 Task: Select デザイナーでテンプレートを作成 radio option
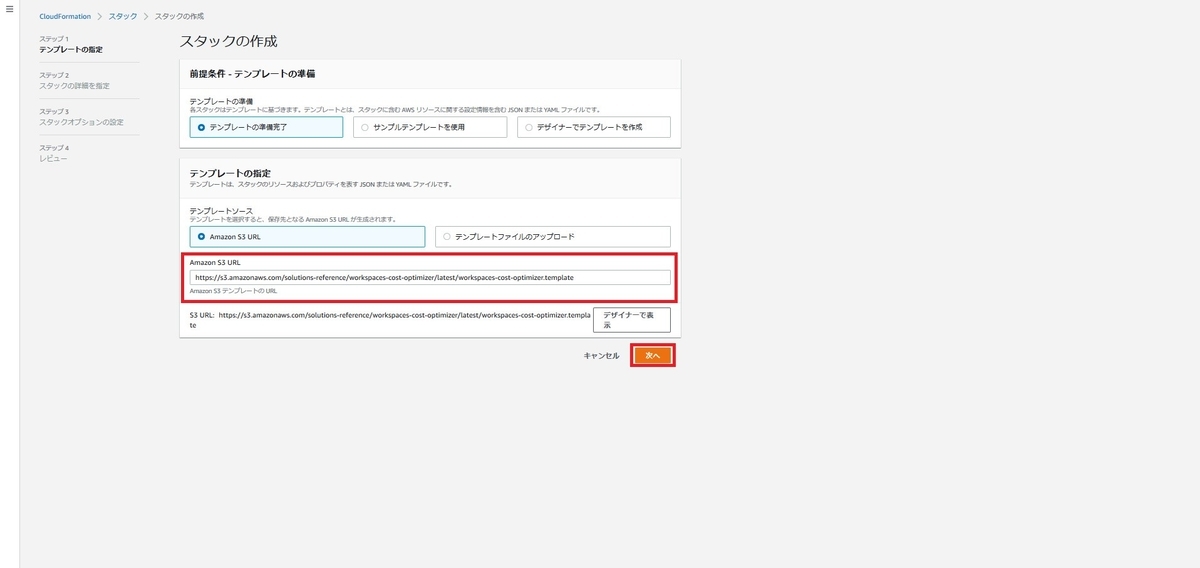pos(593,127)
